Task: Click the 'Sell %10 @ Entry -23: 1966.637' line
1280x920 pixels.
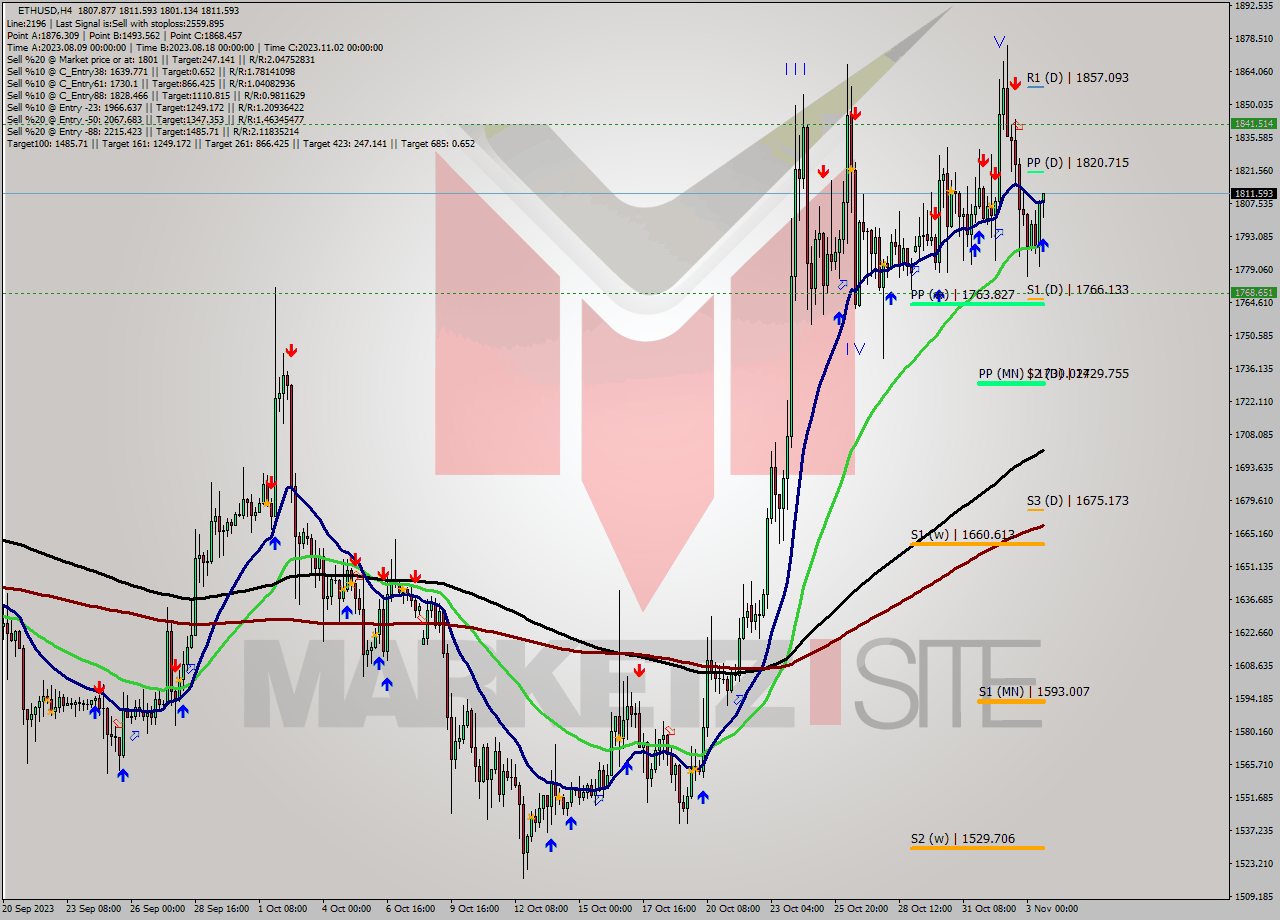Action: pos(155,107)
